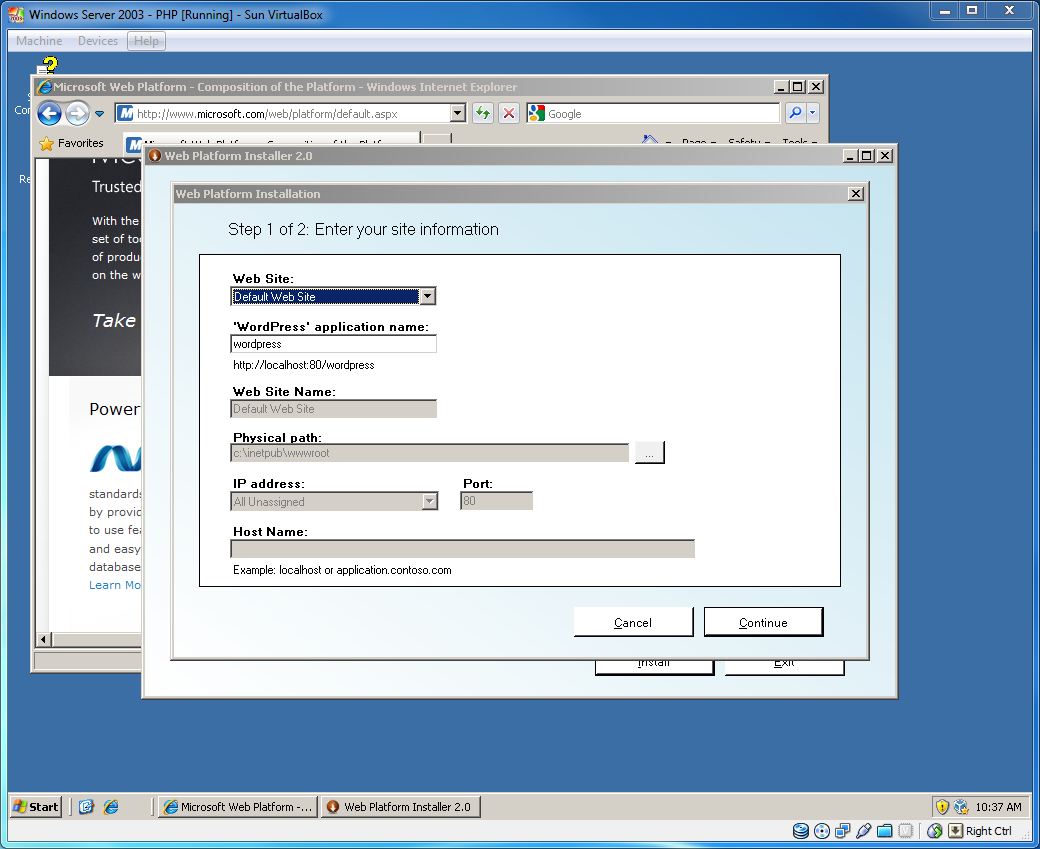Click the search magnifier icon in IE
The image size is (1040, 849).
[x=795, y=113]
